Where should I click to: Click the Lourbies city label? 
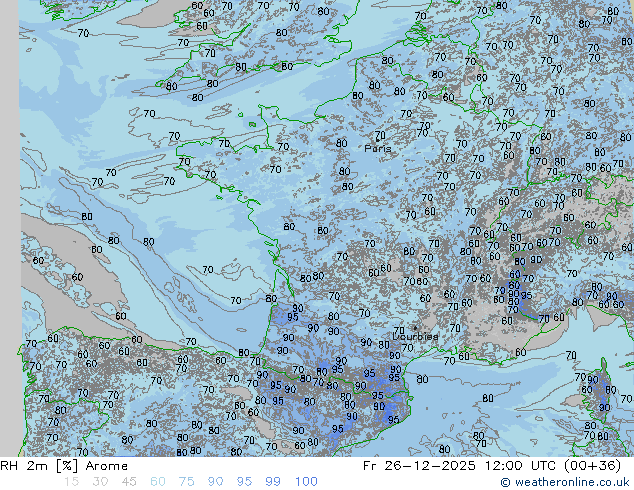[x=415, y=336]
